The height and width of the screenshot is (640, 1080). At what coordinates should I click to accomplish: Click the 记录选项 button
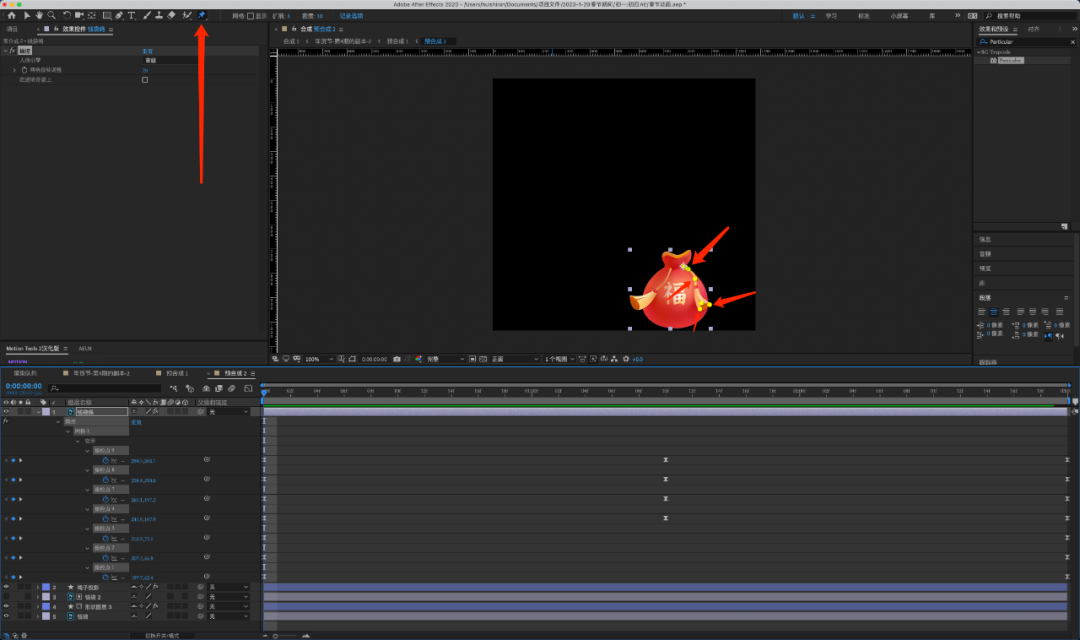(350, 16)
